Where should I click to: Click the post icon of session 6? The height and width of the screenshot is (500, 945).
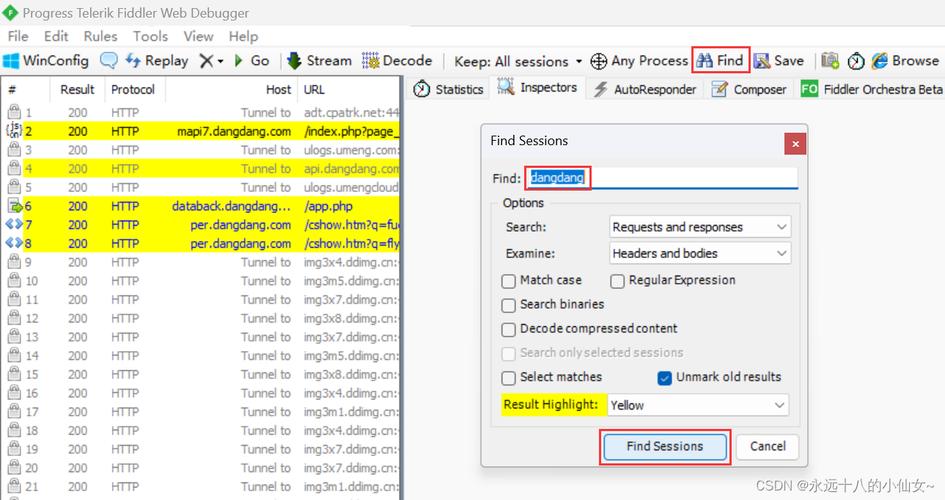pos(14,206)
